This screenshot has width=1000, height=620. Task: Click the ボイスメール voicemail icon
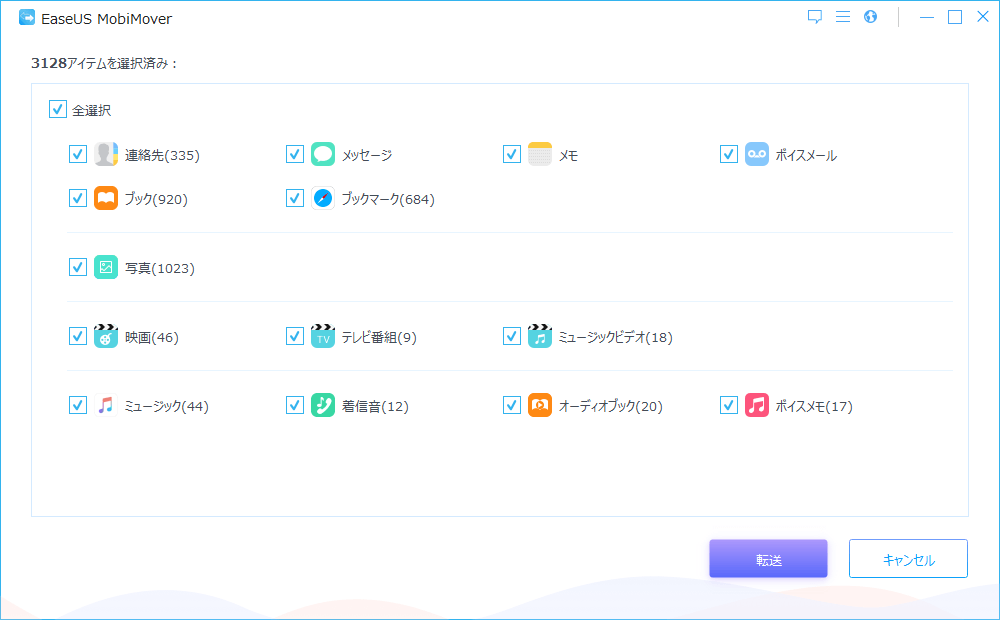pyautogui.click(x=756, y=154)
